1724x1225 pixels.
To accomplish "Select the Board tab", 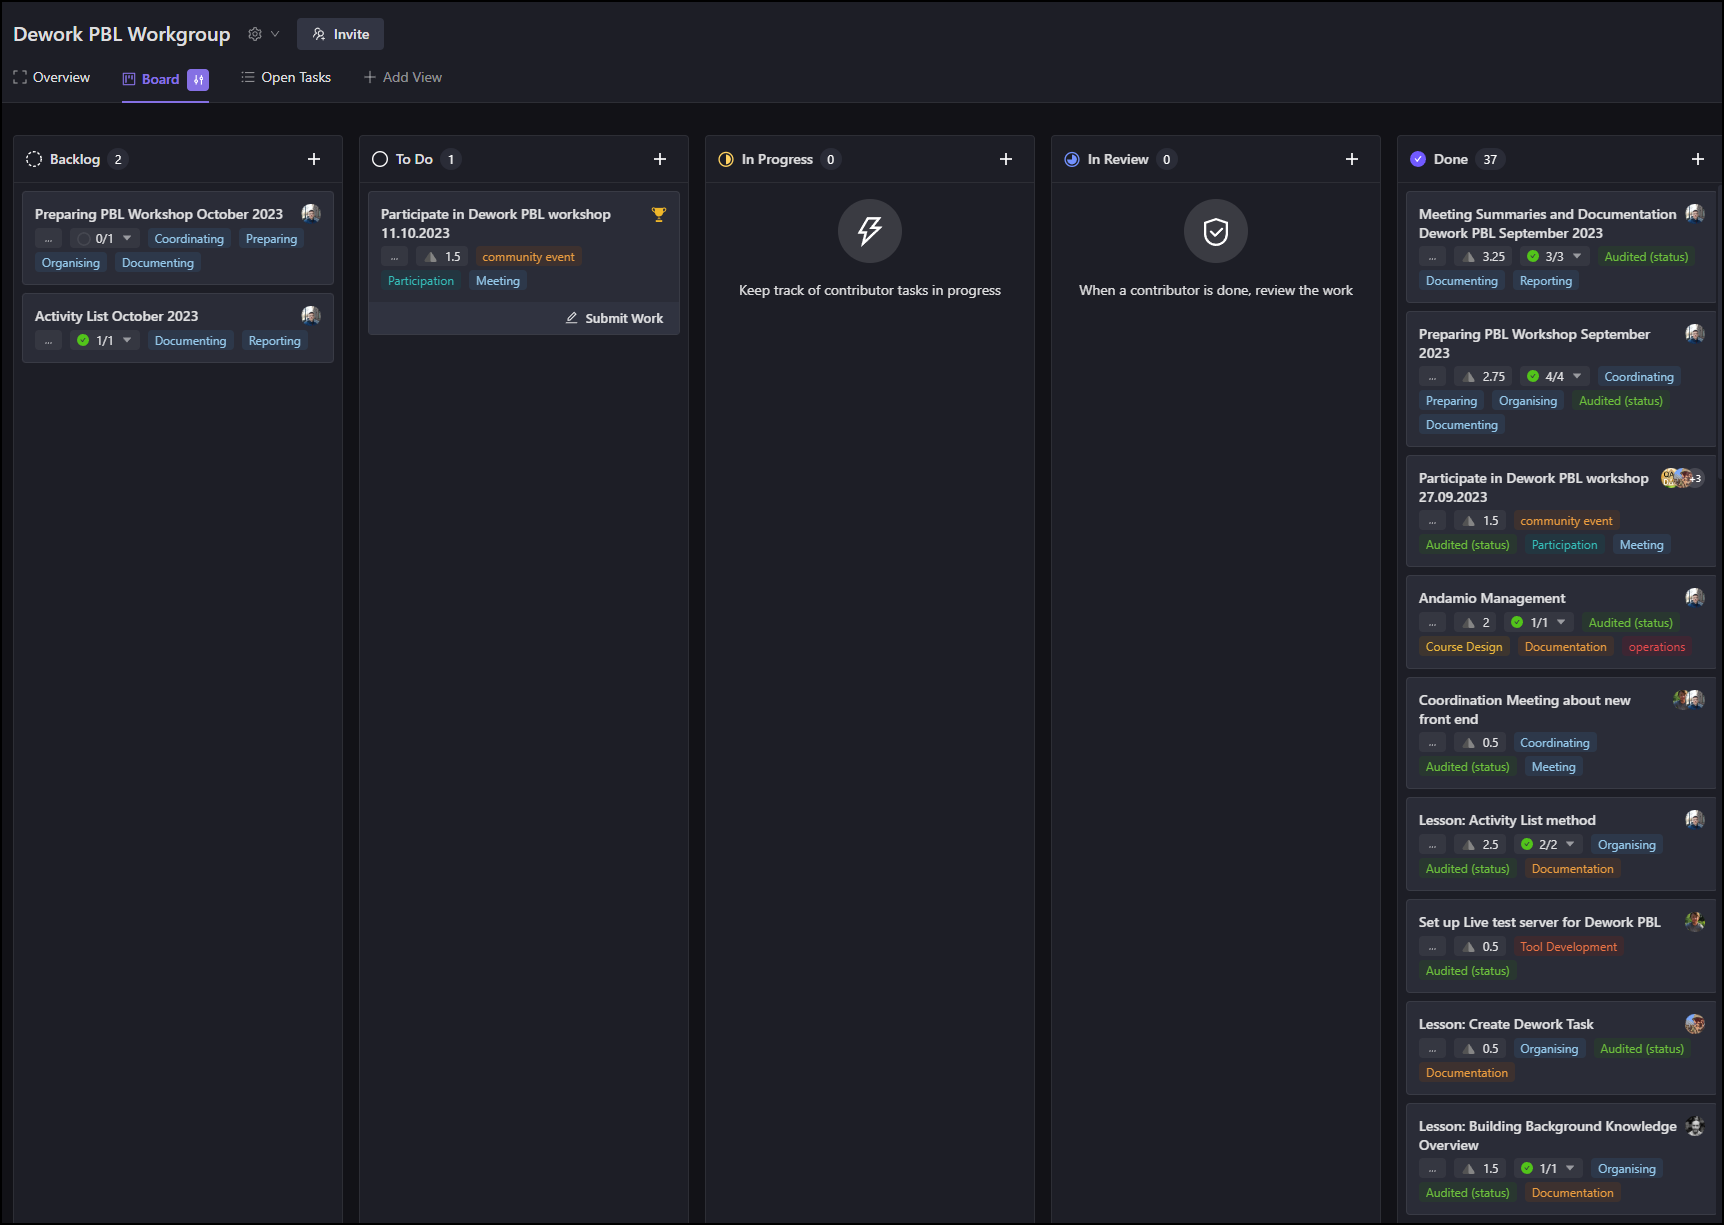I will [x=151, y=79].
